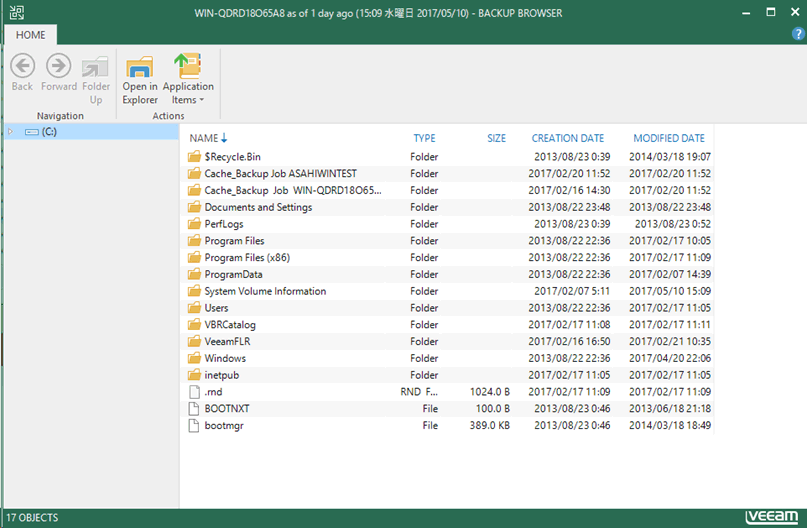
Task: Select the C: drive icon in tree
Action: 32,132
